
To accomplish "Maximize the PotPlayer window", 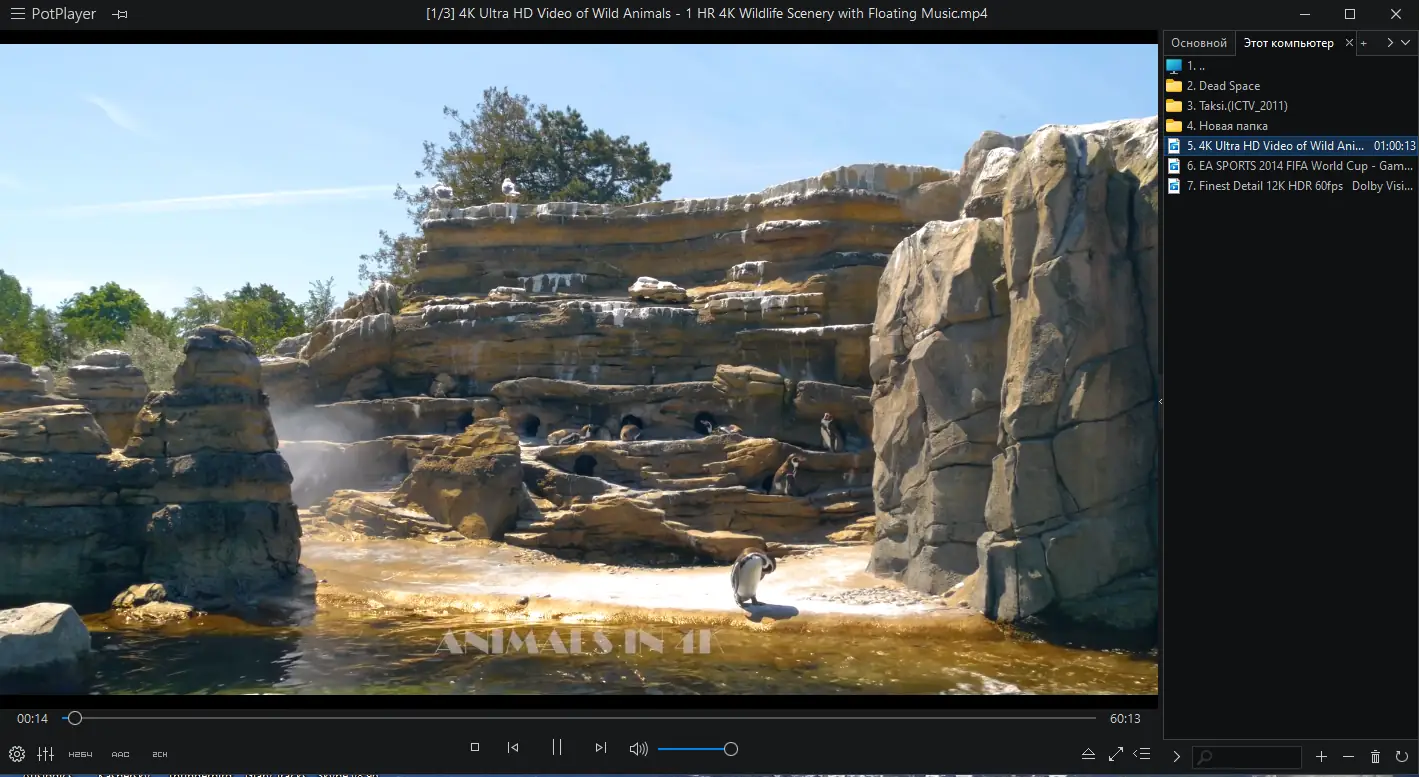I will (x=1350, y=14).
